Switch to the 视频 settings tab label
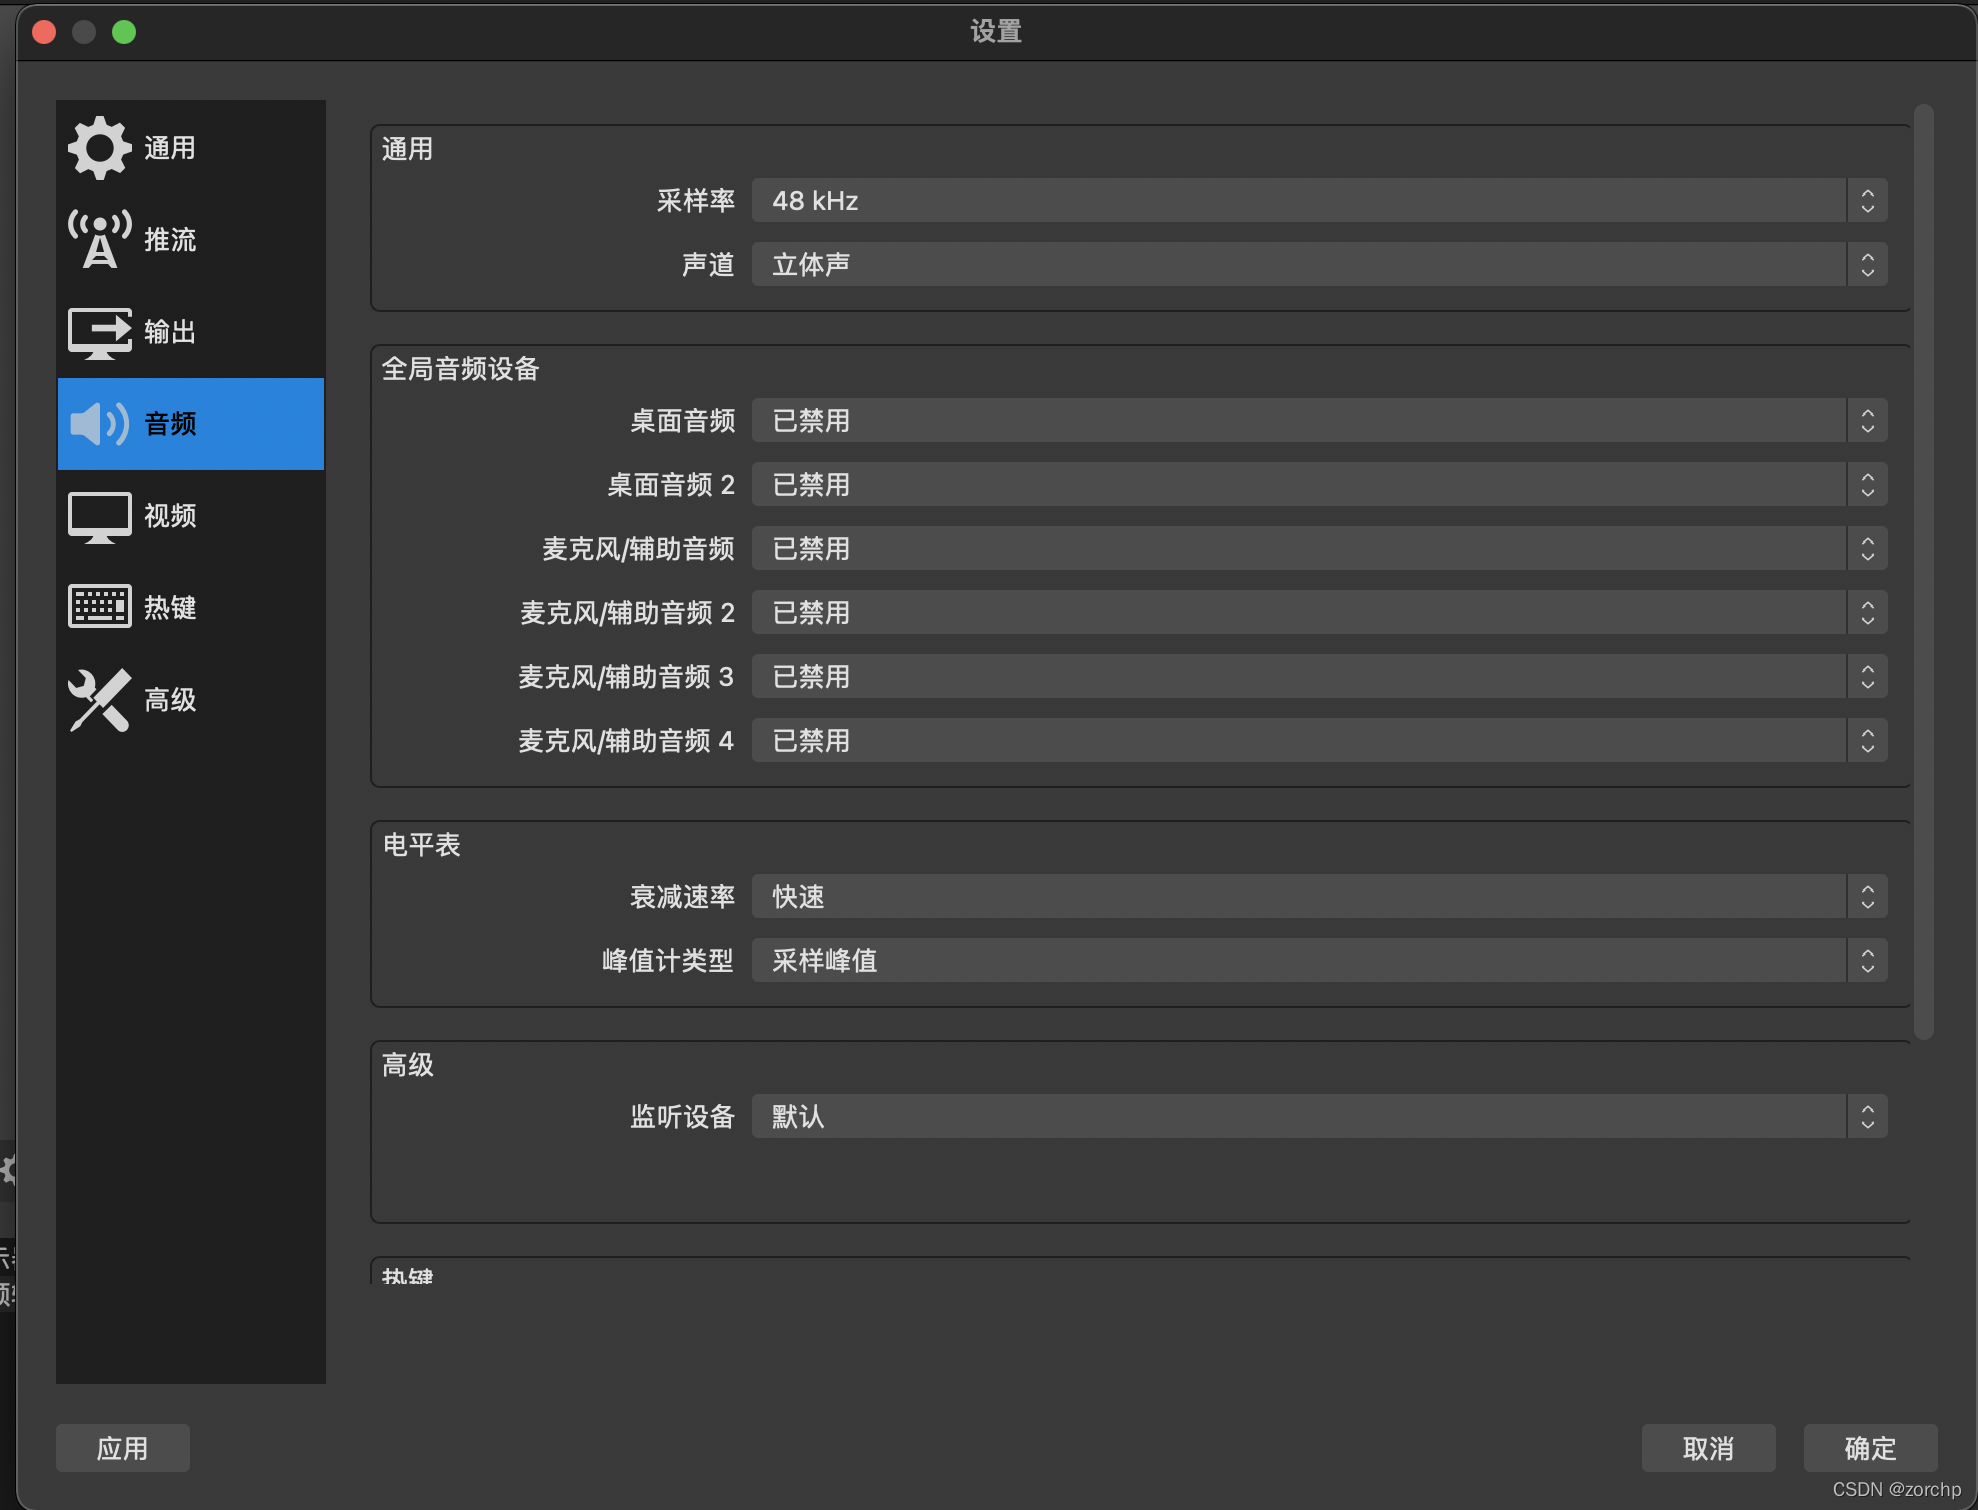1978x1510 pixels. click(170, 516)
